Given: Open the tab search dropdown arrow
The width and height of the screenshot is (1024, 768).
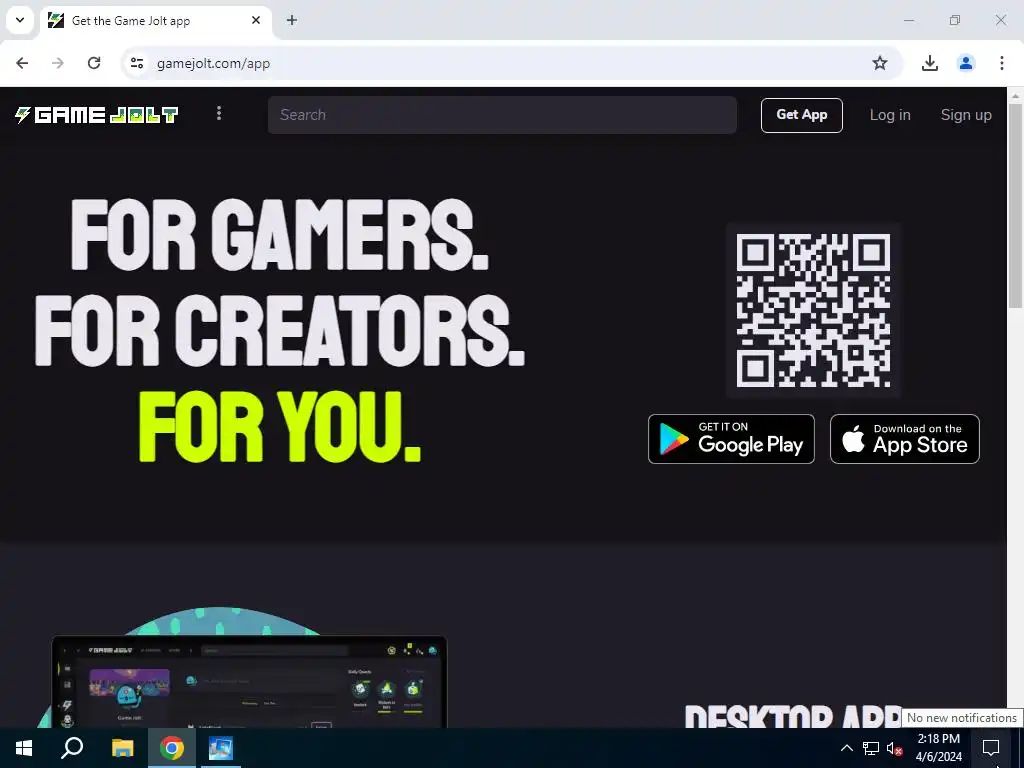Looking at the screenshot, I should [x=20, y=20].
